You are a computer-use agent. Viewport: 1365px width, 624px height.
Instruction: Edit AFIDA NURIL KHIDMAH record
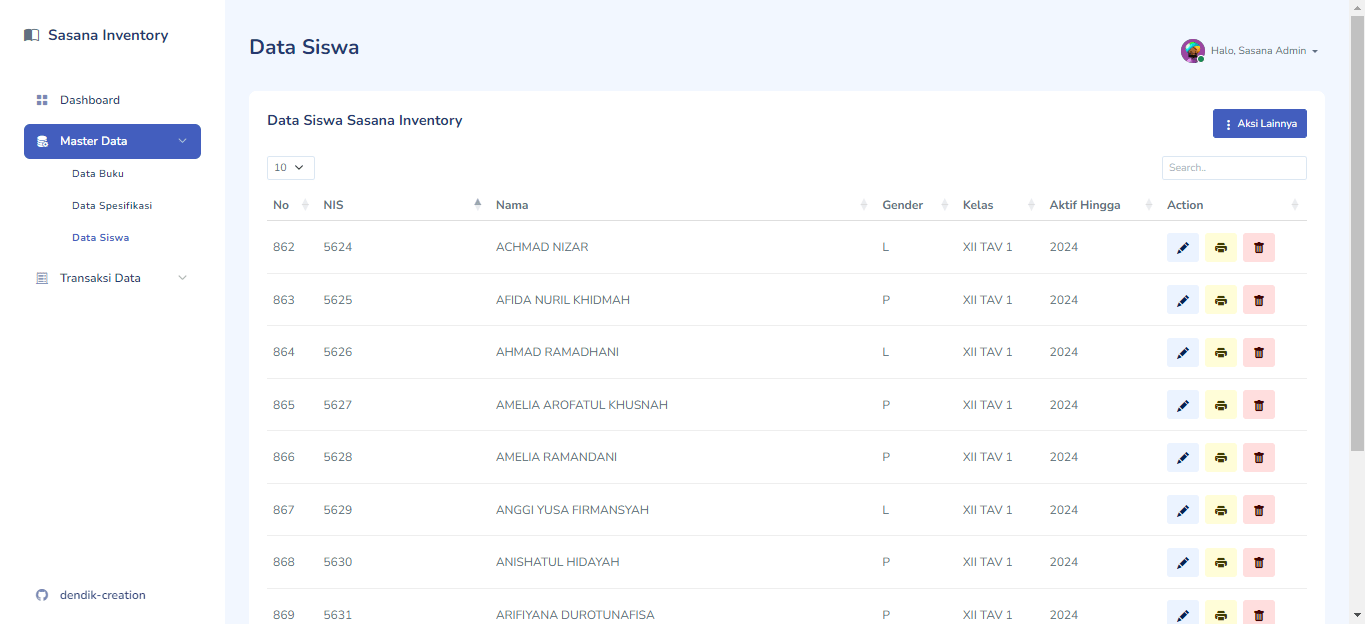click(x=1183, y=300)
